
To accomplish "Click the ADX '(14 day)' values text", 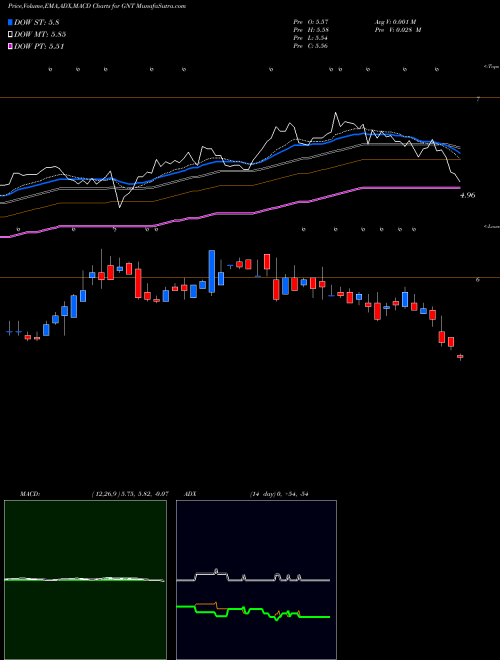I will tap(280, 494).
